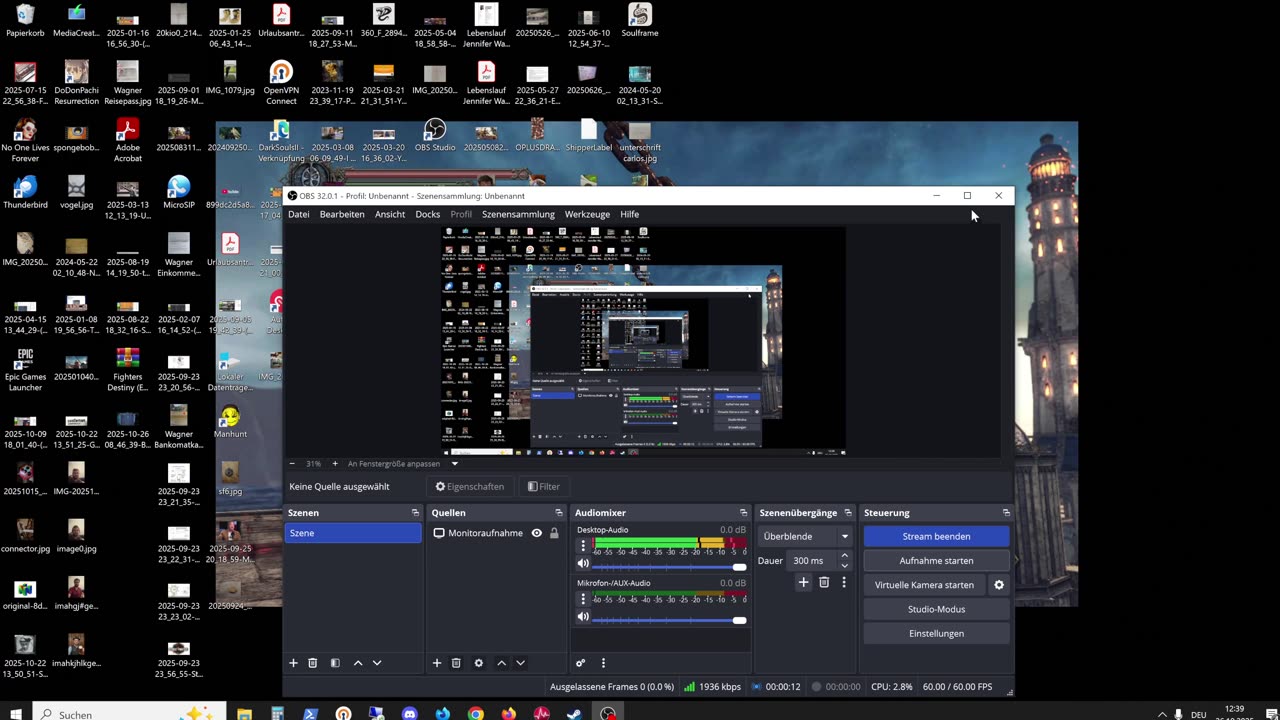This screenshot has width=1280, height=720.
Task: Add a scene transition with plus icon
Action: (x=803, y=582)
